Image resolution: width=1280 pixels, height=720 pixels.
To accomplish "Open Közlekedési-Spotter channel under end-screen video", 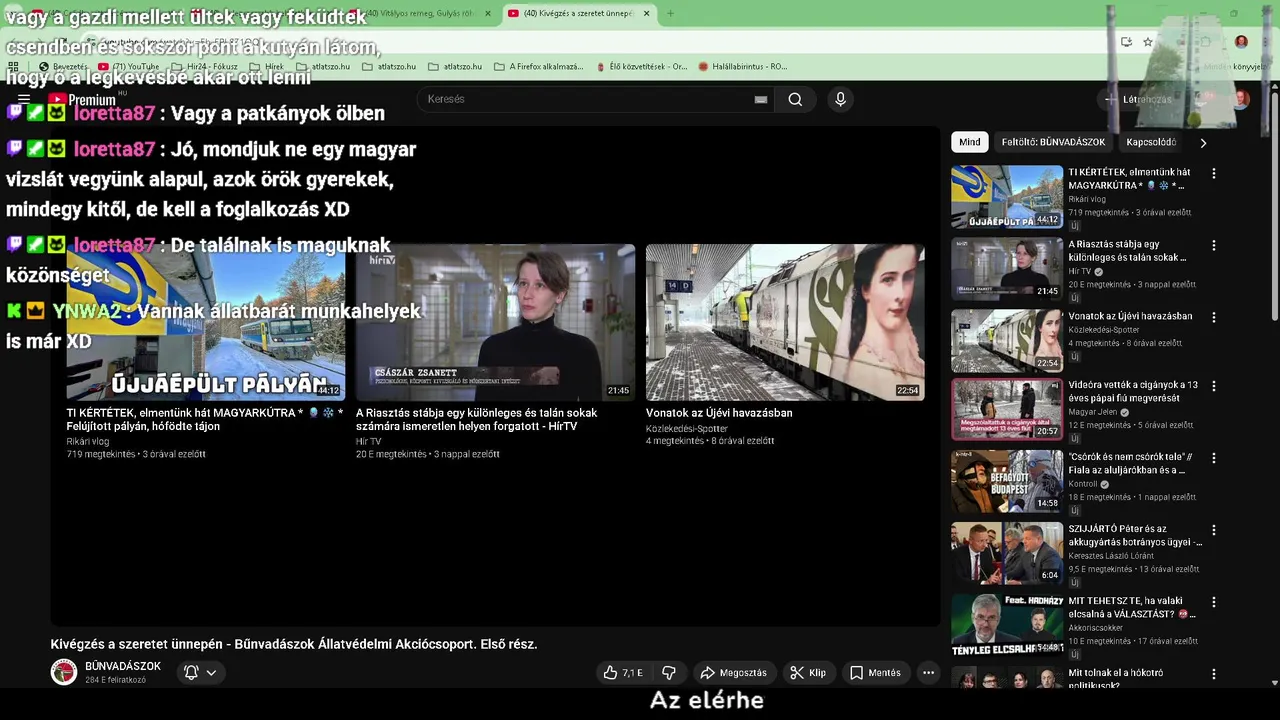I will pos(686,428).
